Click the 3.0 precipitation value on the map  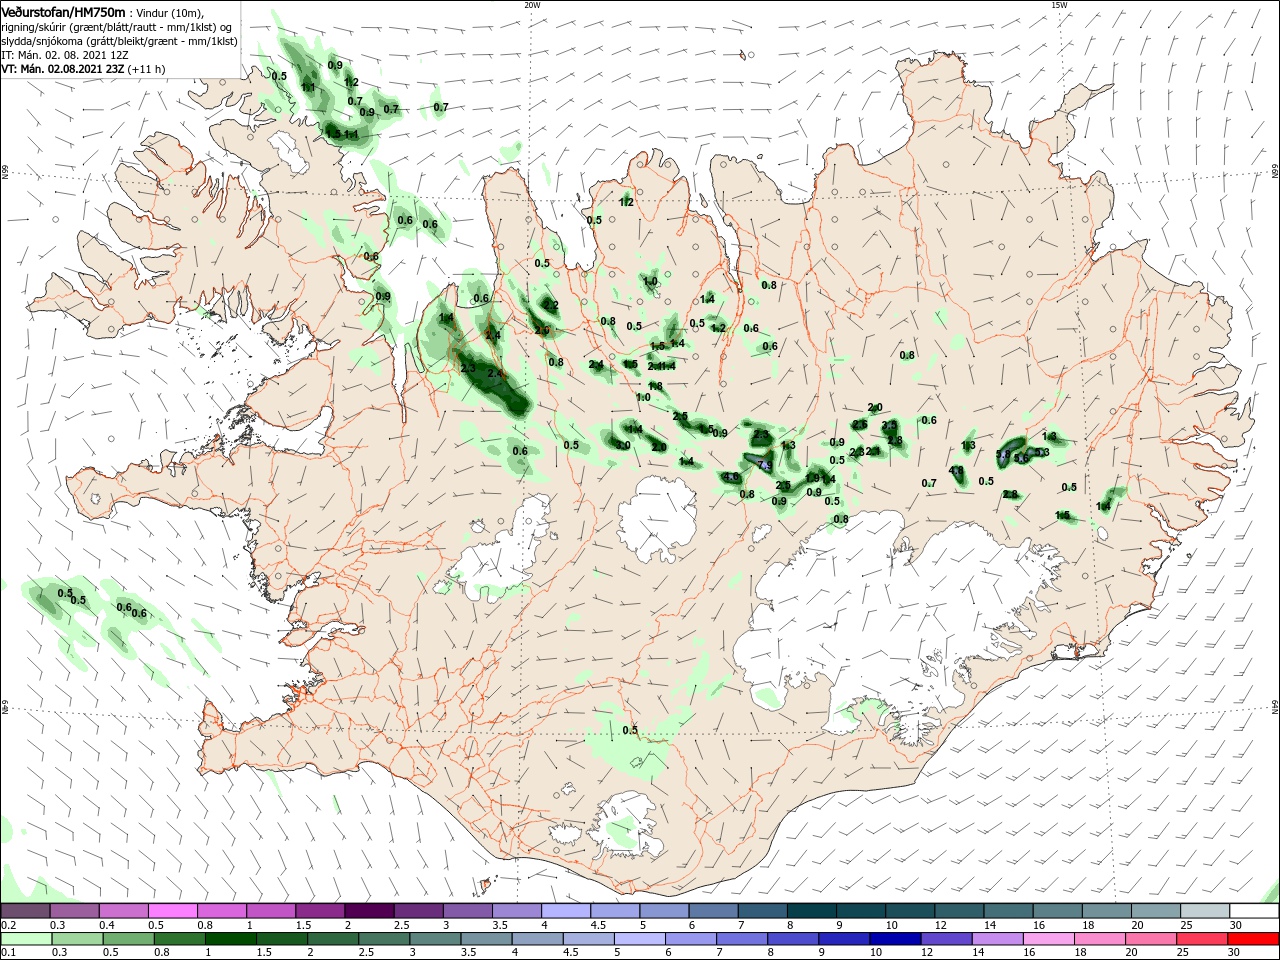[623, 445]
